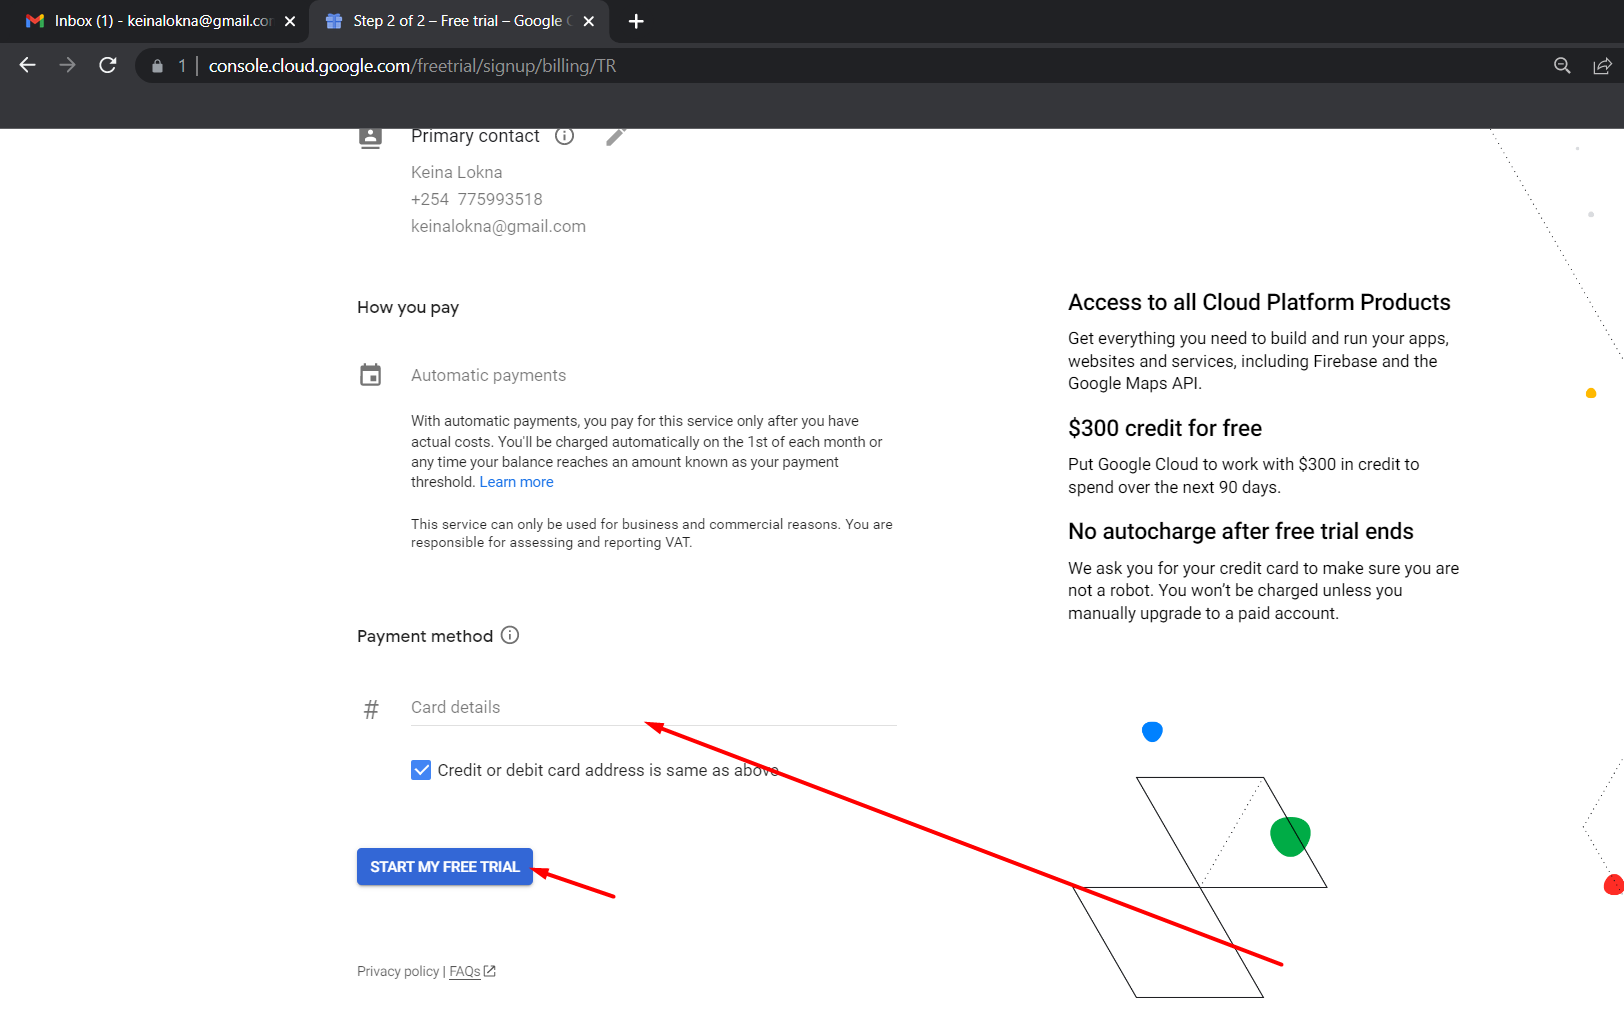1624x1018 pixels.
Task: Click the name Keina Lokna
Action: 457,172
